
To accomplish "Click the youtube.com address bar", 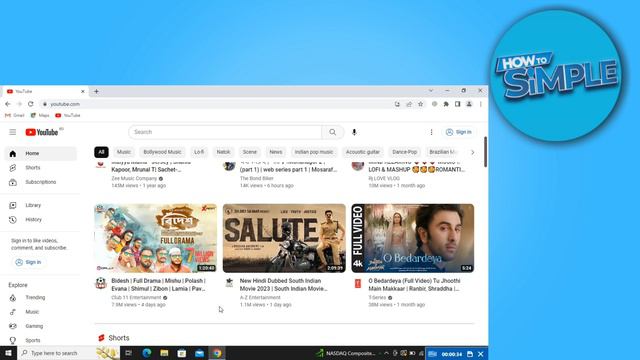I will pyautogui.click(x=216, y=104).
